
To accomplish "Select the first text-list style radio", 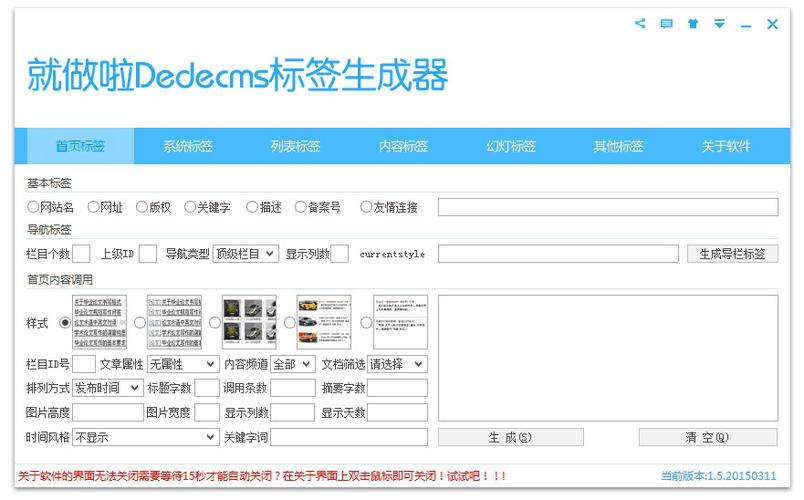I will pyautogui.click(x=65, y=323).
